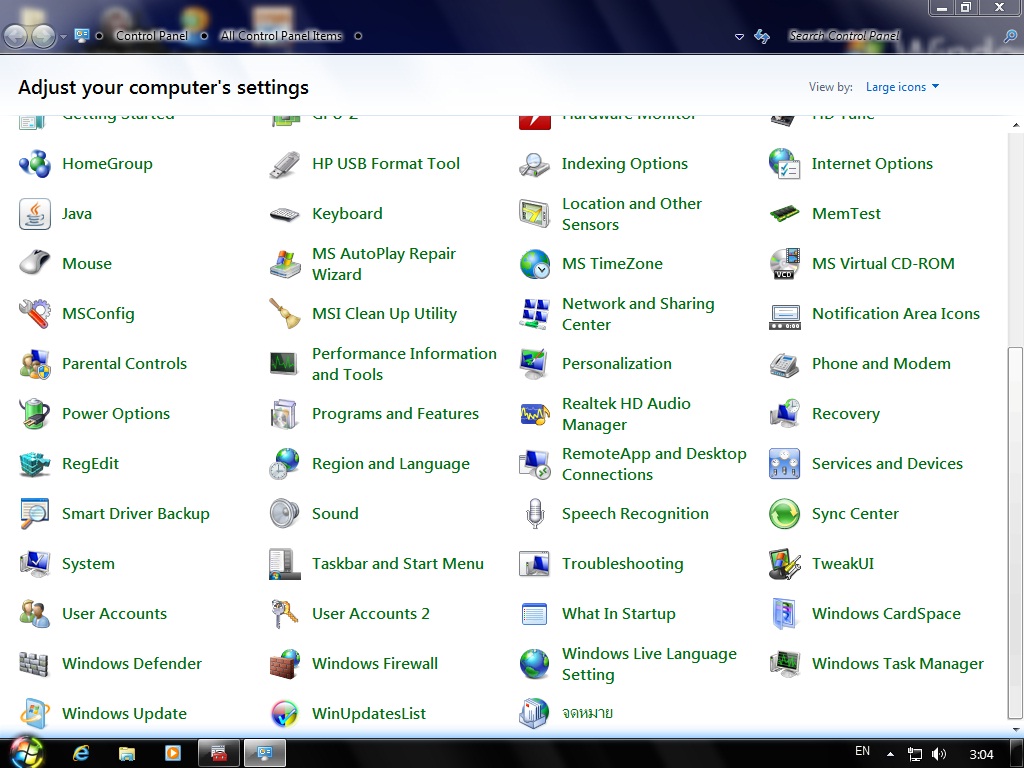Viewport: 1024px width, 768px height.
Task: Open the What In Startup link
Action: [x=618, y=614]
